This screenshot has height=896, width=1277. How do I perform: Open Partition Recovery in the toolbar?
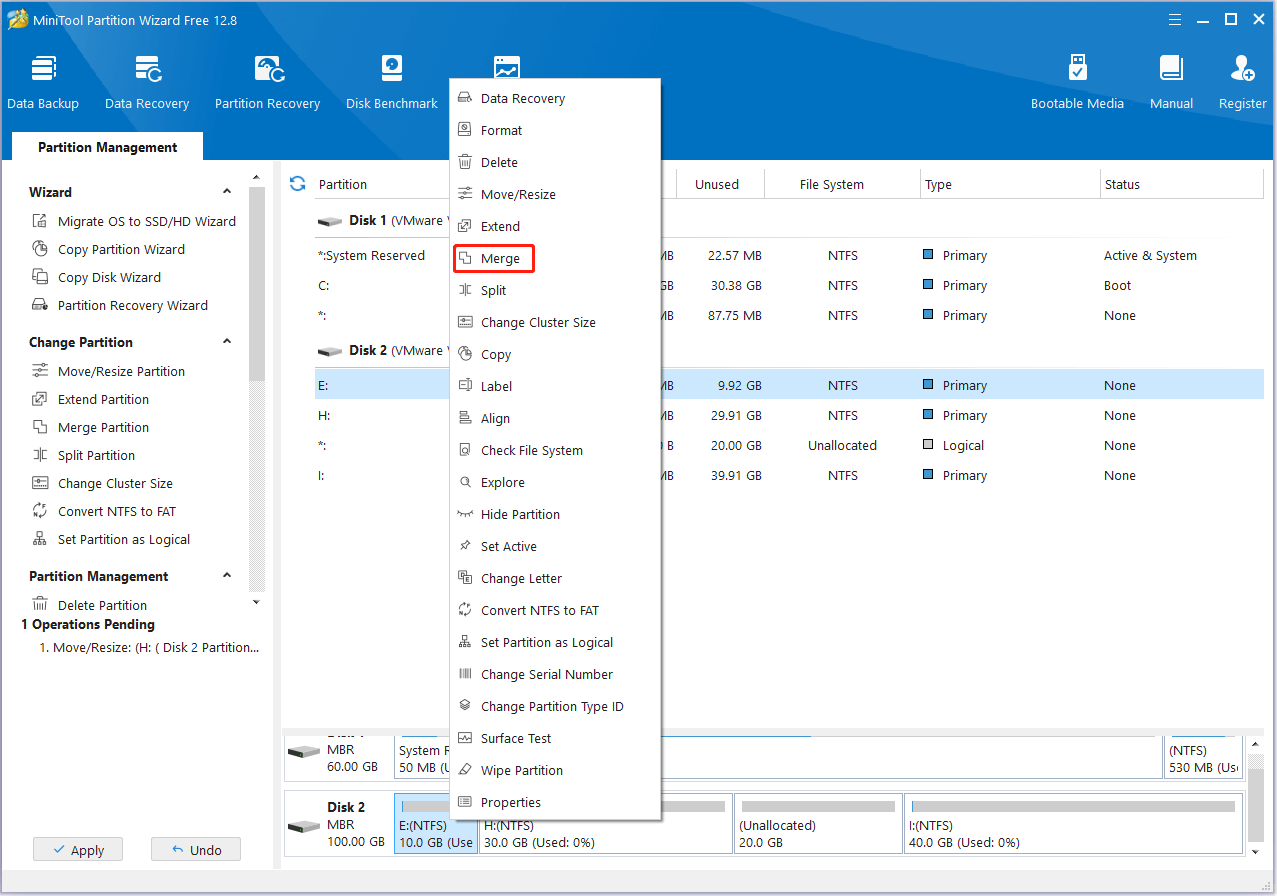(x=267, y=82)
